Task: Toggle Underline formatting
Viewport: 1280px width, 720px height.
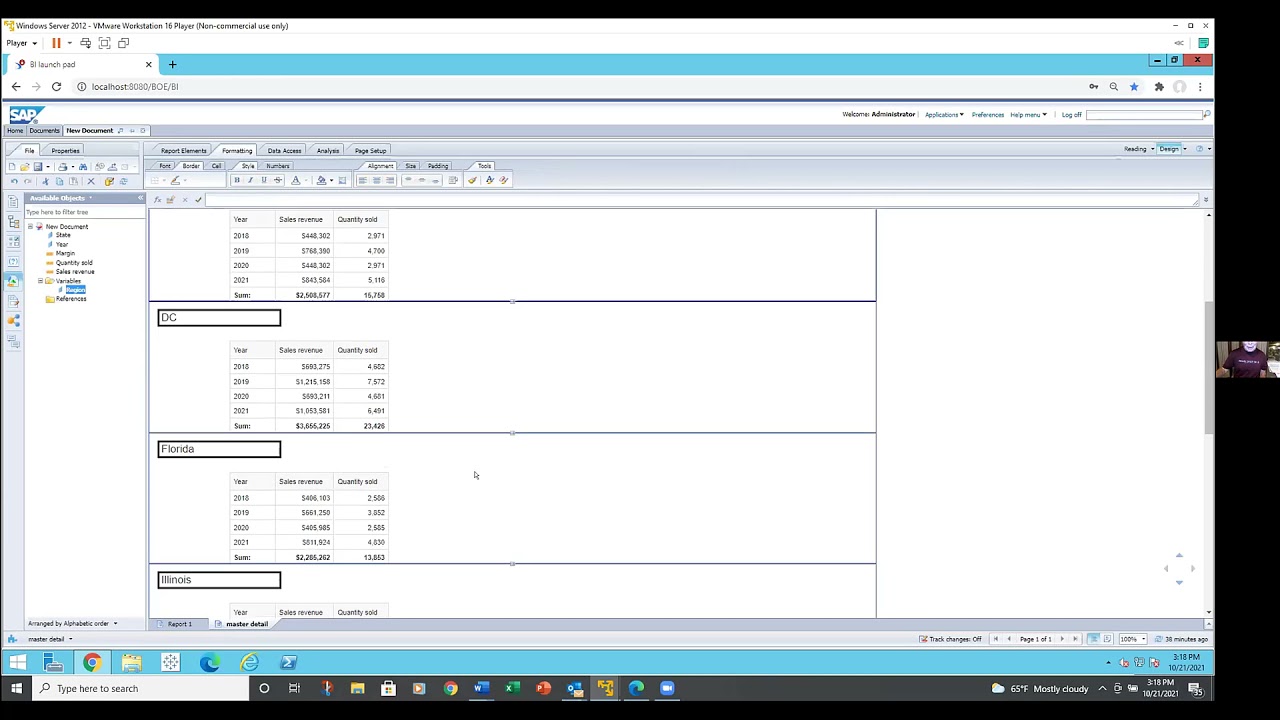Action: [x=264, y=180]
